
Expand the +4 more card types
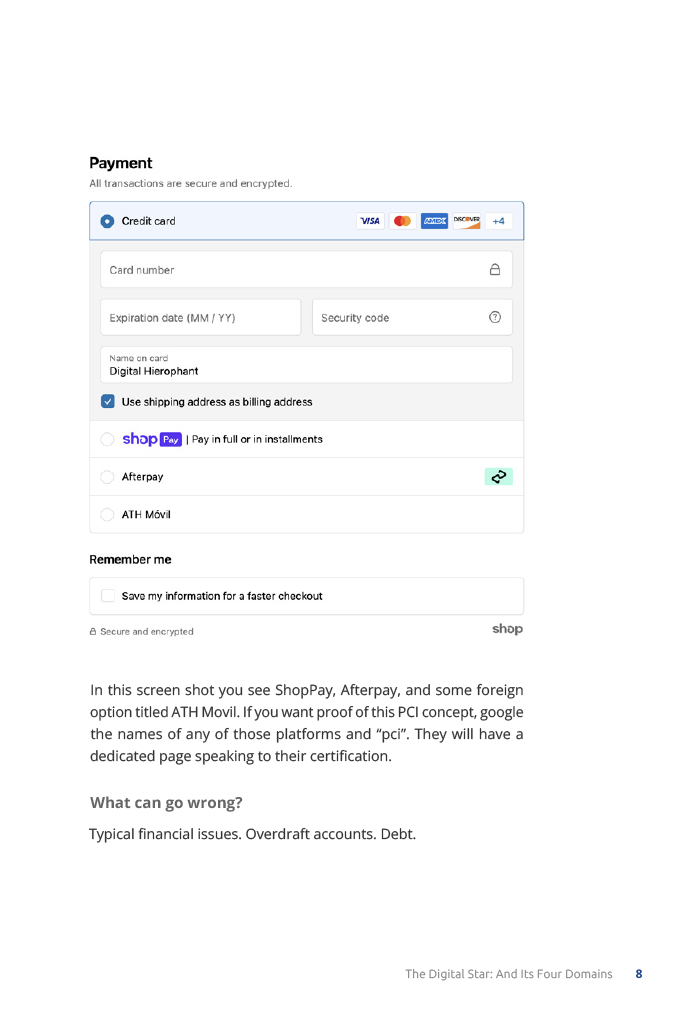point(499,221)
